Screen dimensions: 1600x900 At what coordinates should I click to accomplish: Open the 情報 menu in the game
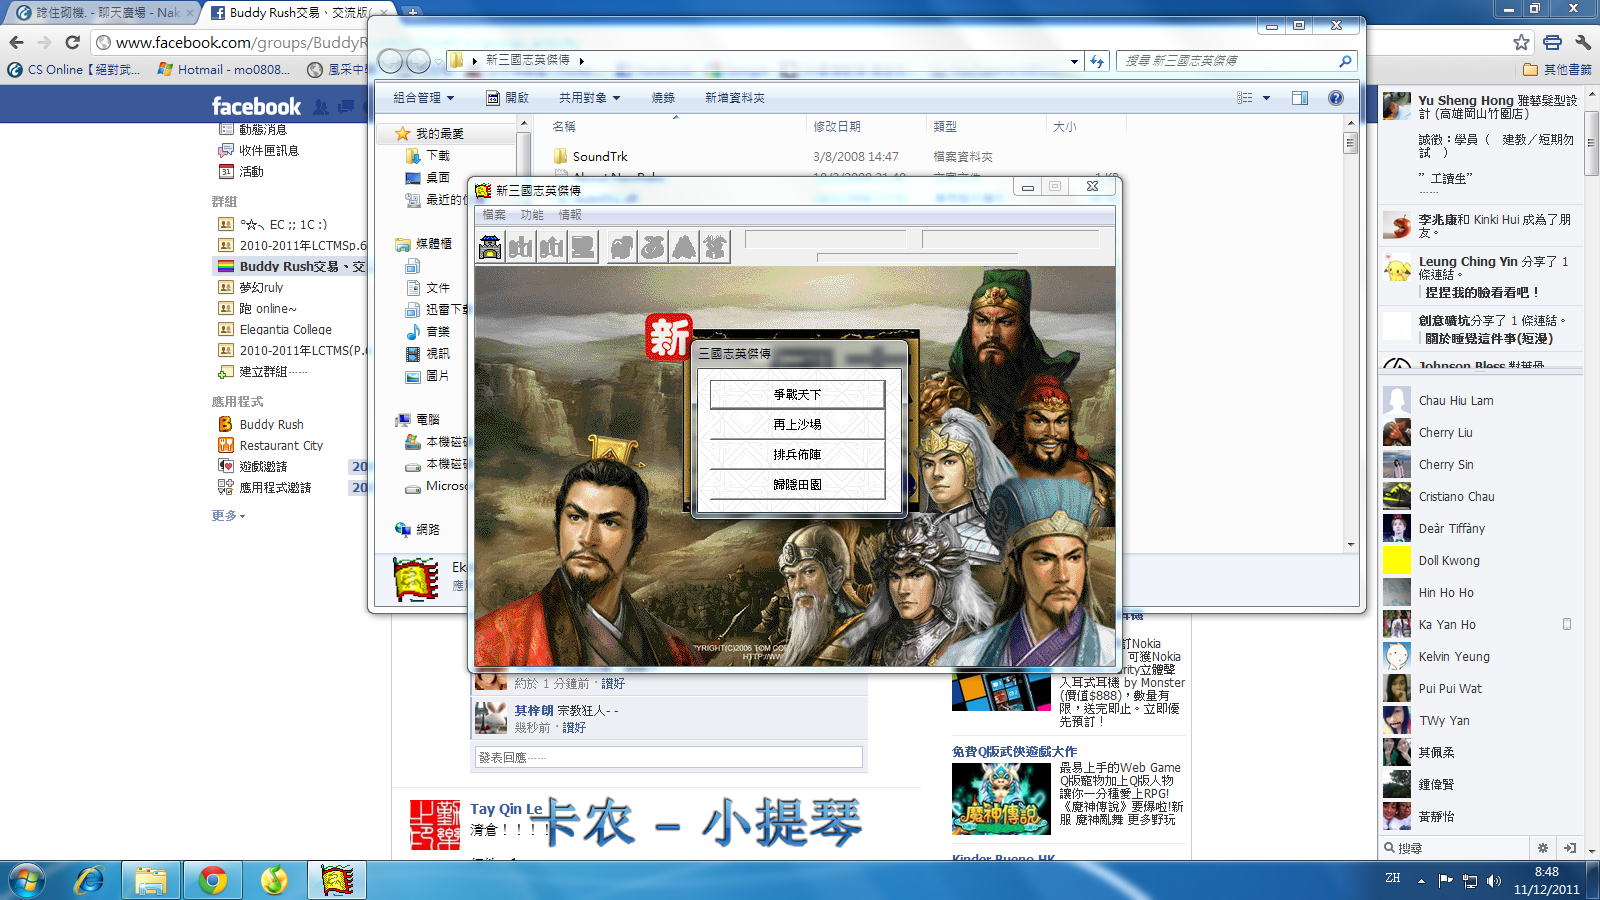[x=570, y=215]
